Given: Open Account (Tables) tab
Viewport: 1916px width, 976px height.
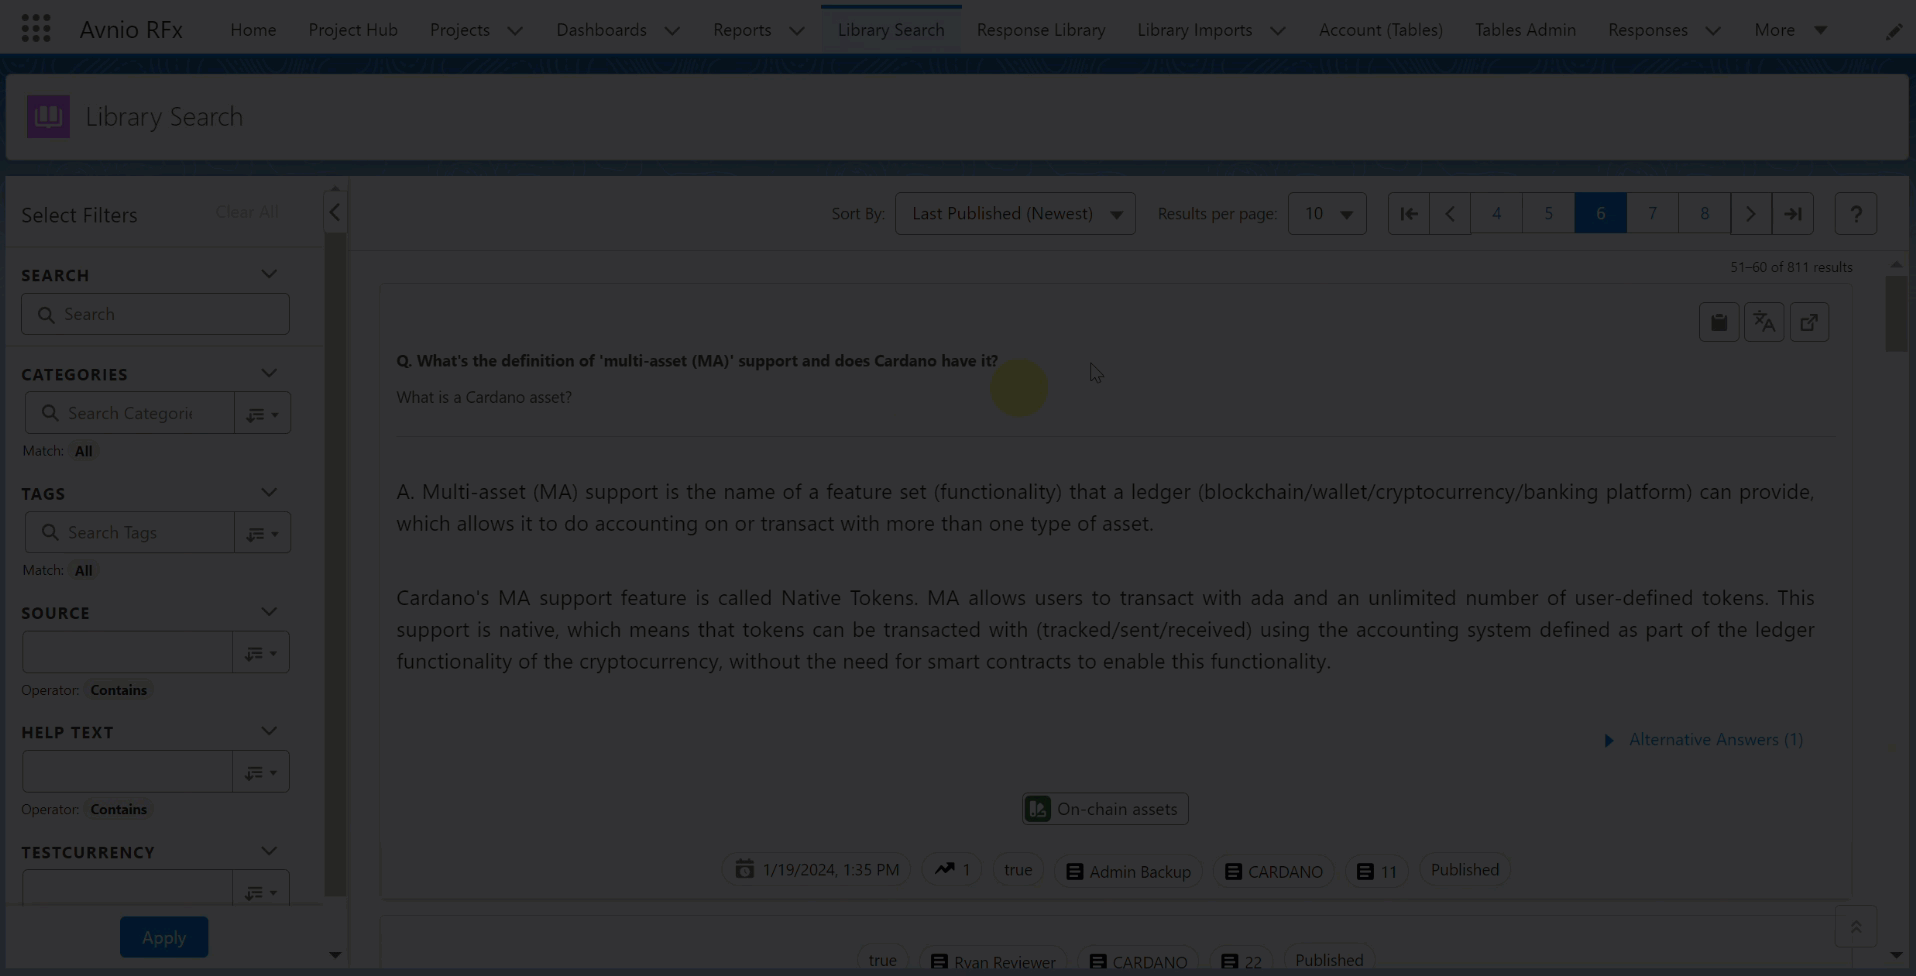Looking at the screenshot, I should point(1380,30).
